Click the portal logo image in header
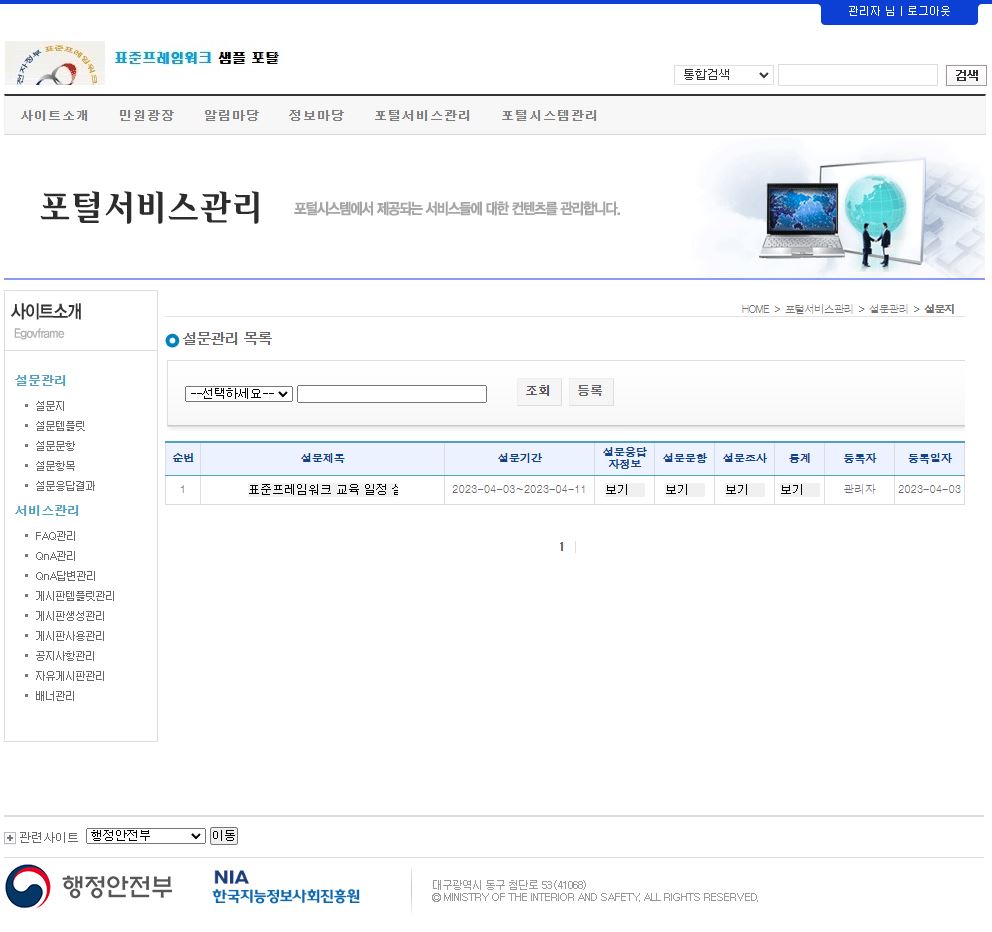Screen dimensions: 992x932 [x=55, y=63]
